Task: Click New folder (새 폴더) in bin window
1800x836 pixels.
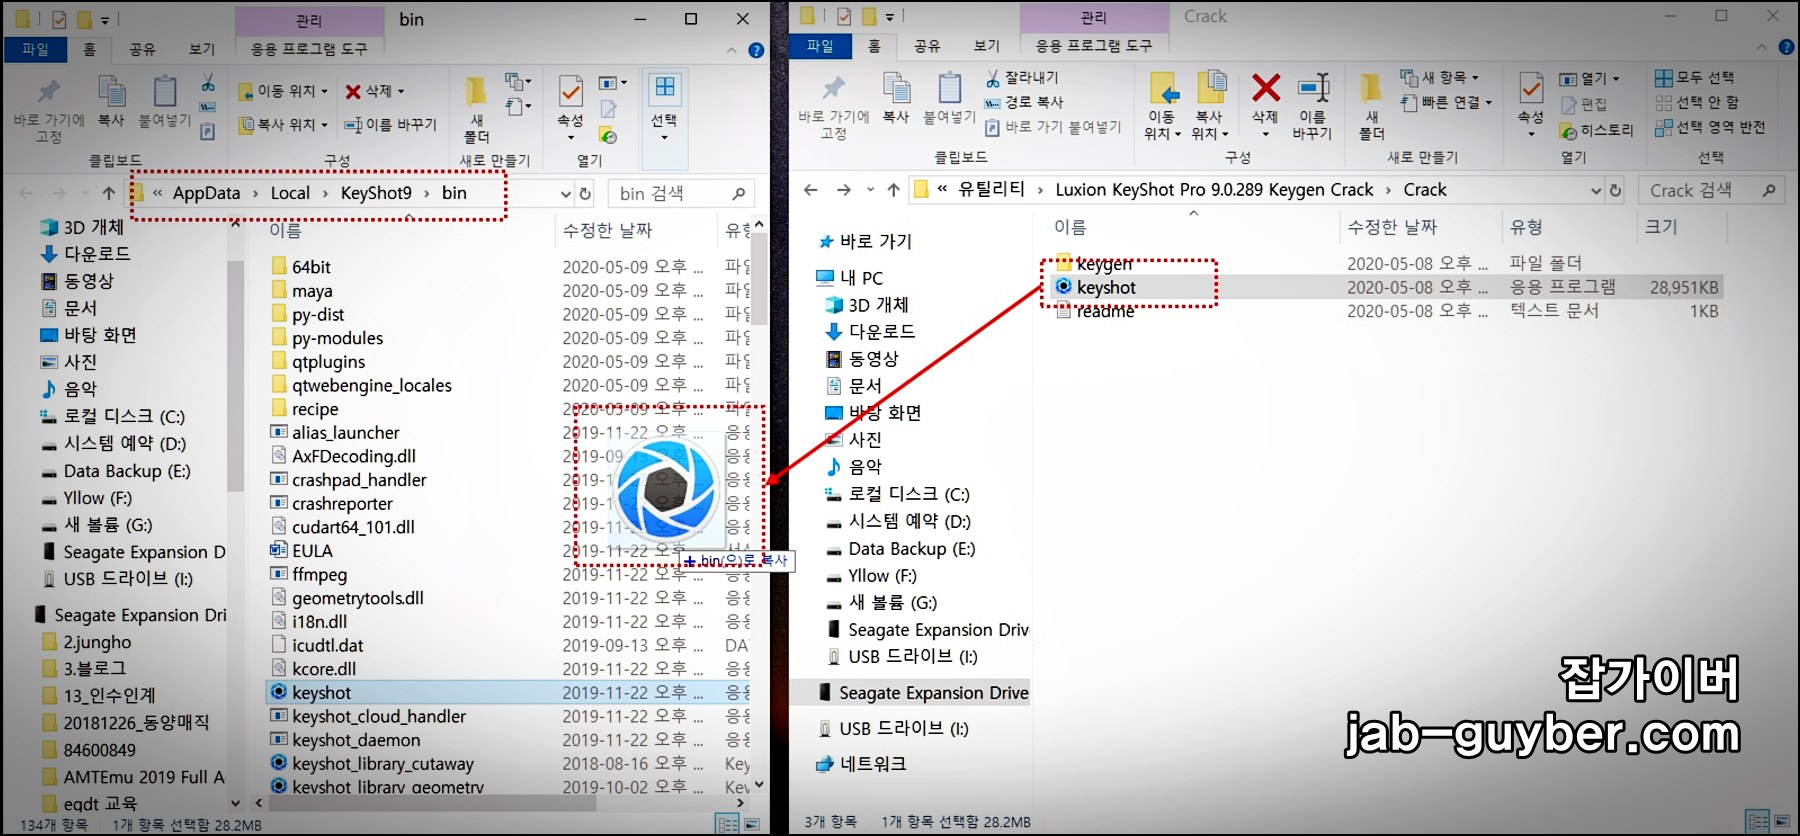Action: [476, 110]
